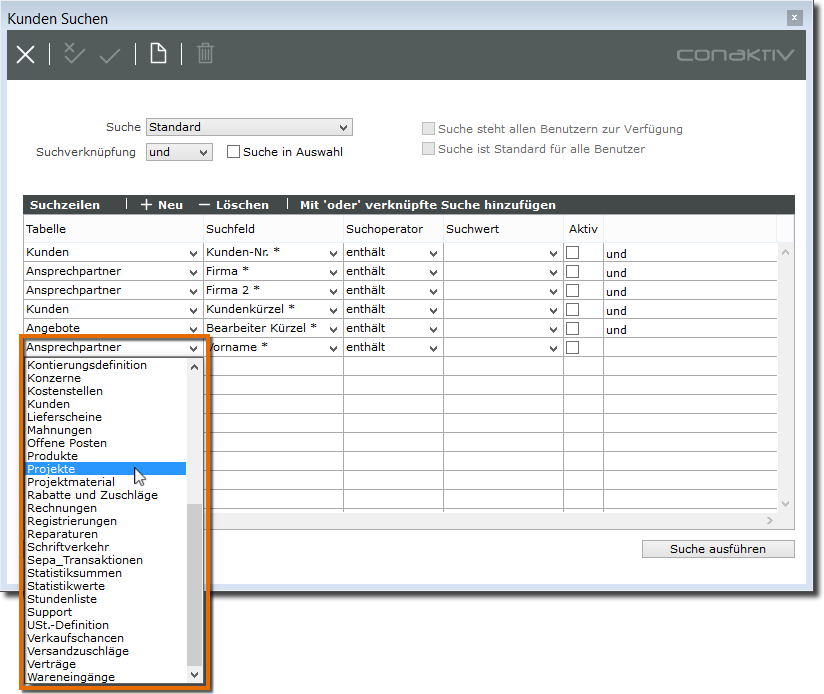824x694 pixels.
Task: Click Suche ausführen button
Action: [718, 549]
